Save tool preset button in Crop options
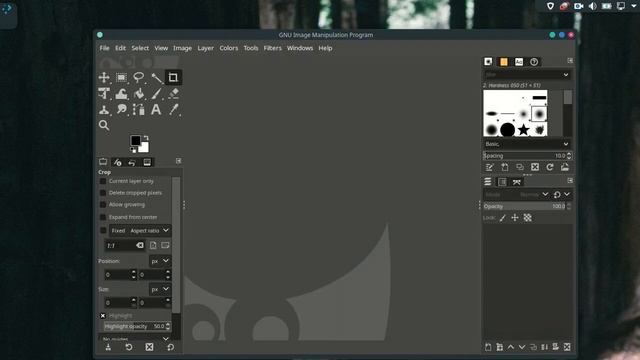The width and height of the screenshot is (640, 360). point(108,347)
